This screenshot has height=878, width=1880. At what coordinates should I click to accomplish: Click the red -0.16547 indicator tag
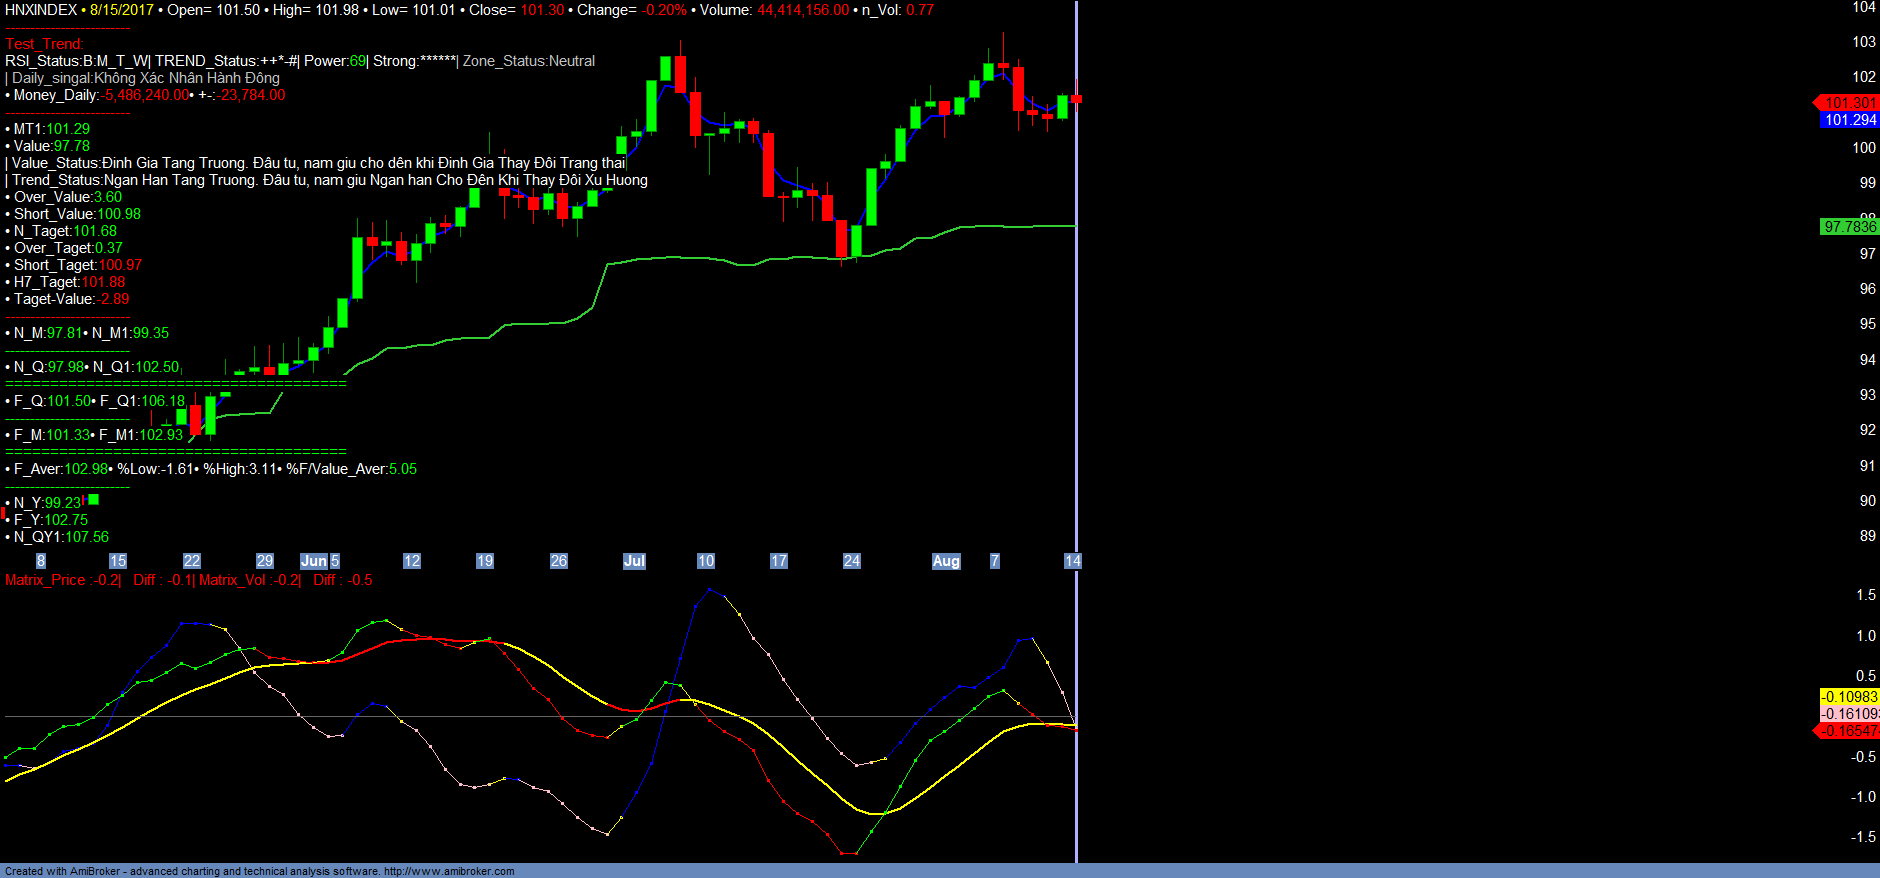click(x=1849, y=731)
